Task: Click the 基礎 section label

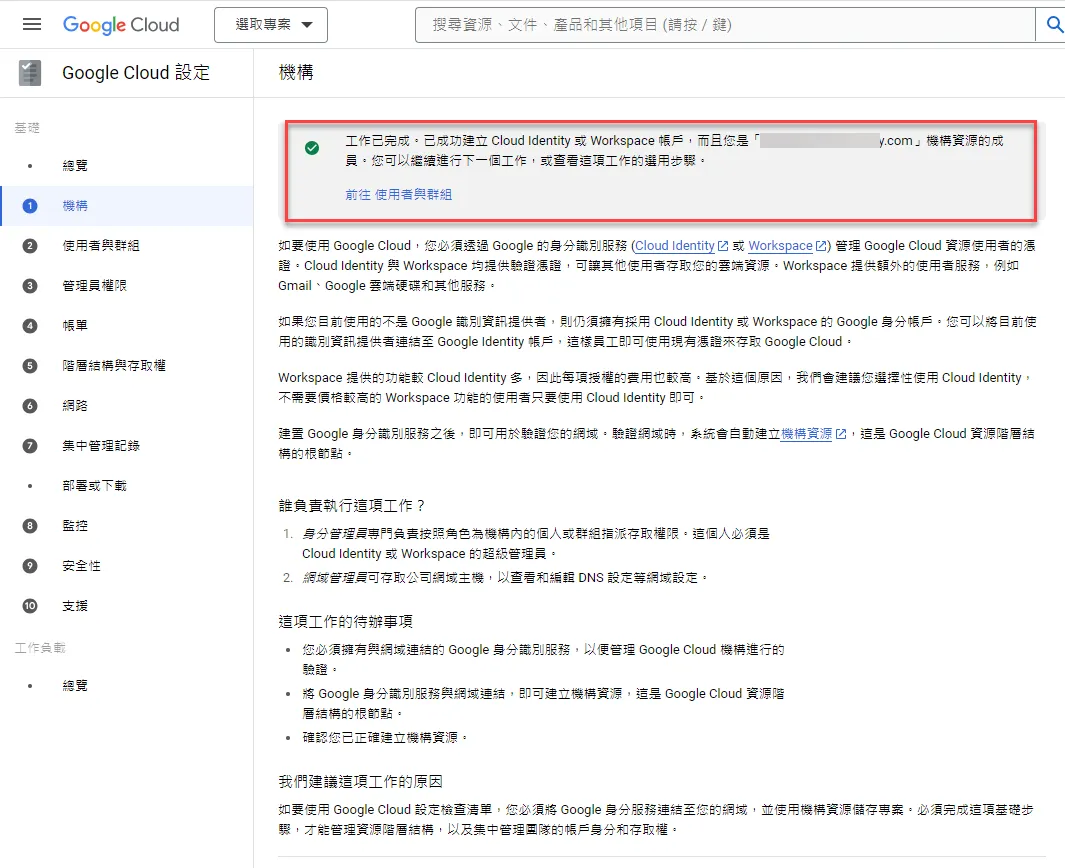Action: [27, 128]
